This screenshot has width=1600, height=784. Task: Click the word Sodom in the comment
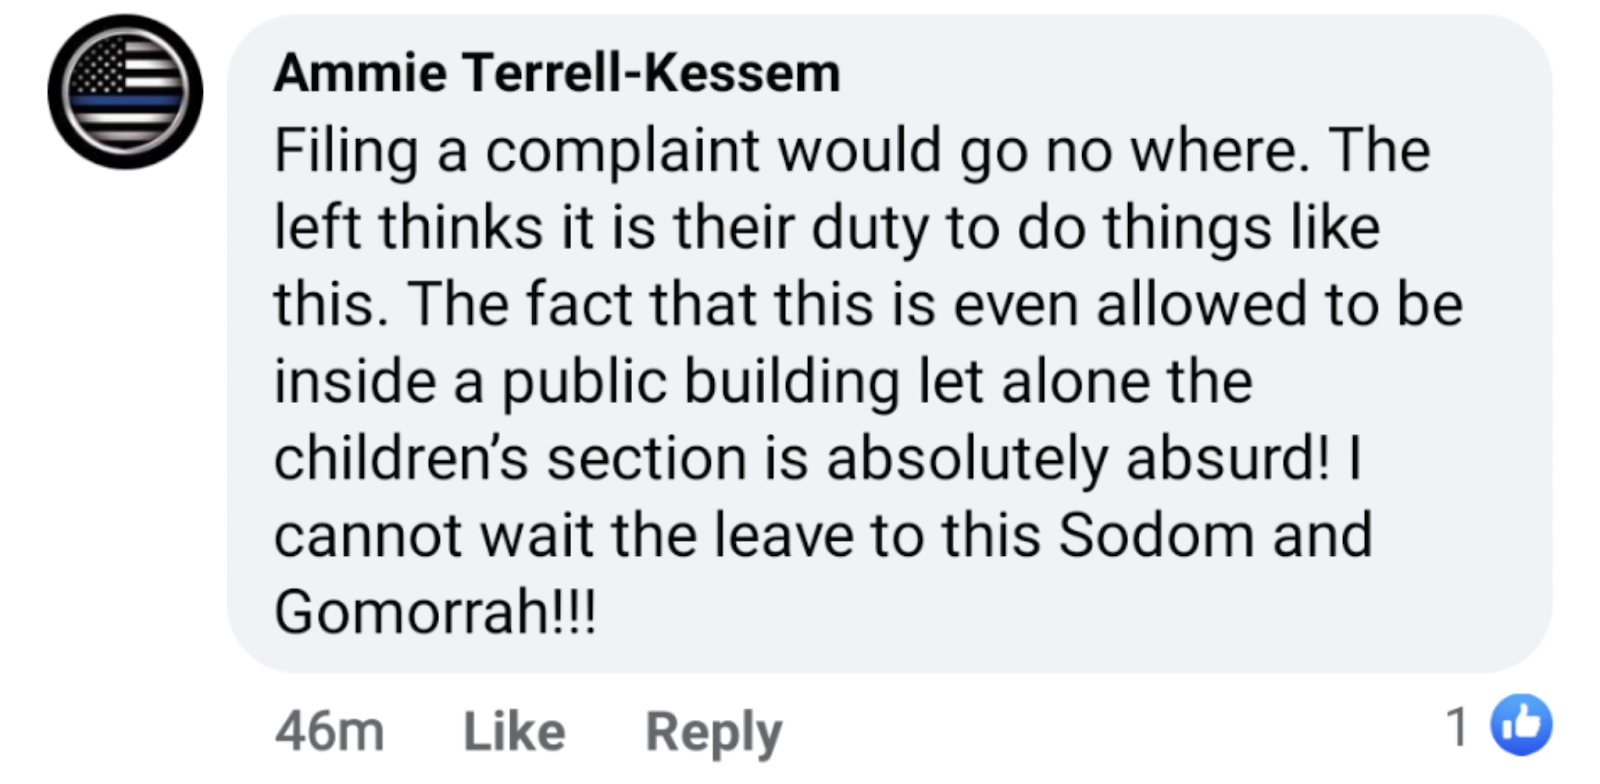(x=1156, y=534)
